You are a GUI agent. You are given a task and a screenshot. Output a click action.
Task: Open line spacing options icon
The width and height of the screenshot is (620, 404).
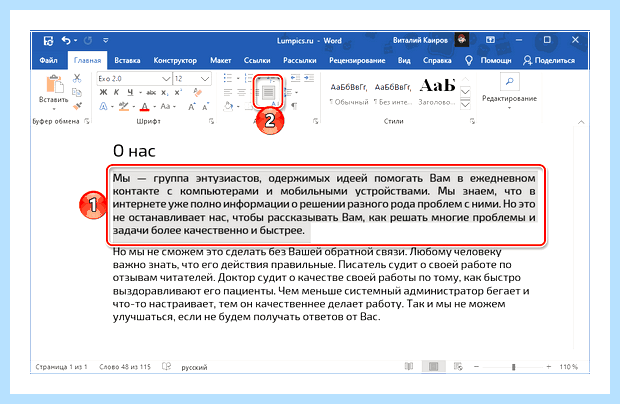(288, 93)
